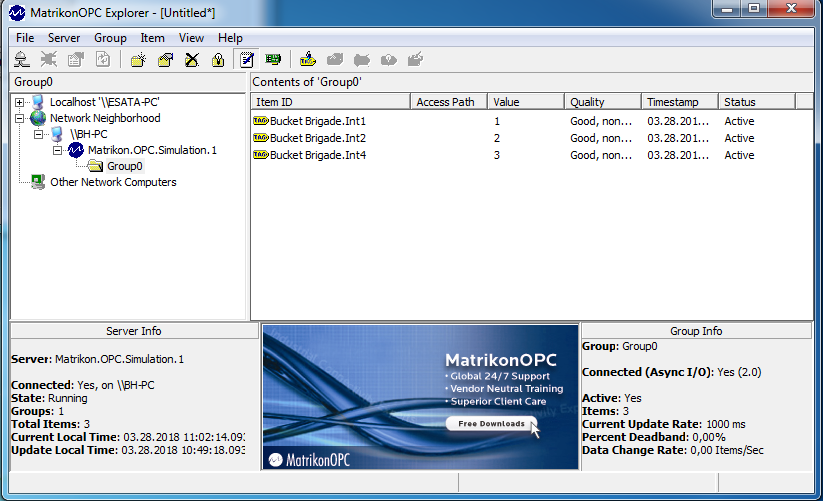Click the Add Group folder icon with sparkle
The image size is (823, 501).
click(139, 60)
